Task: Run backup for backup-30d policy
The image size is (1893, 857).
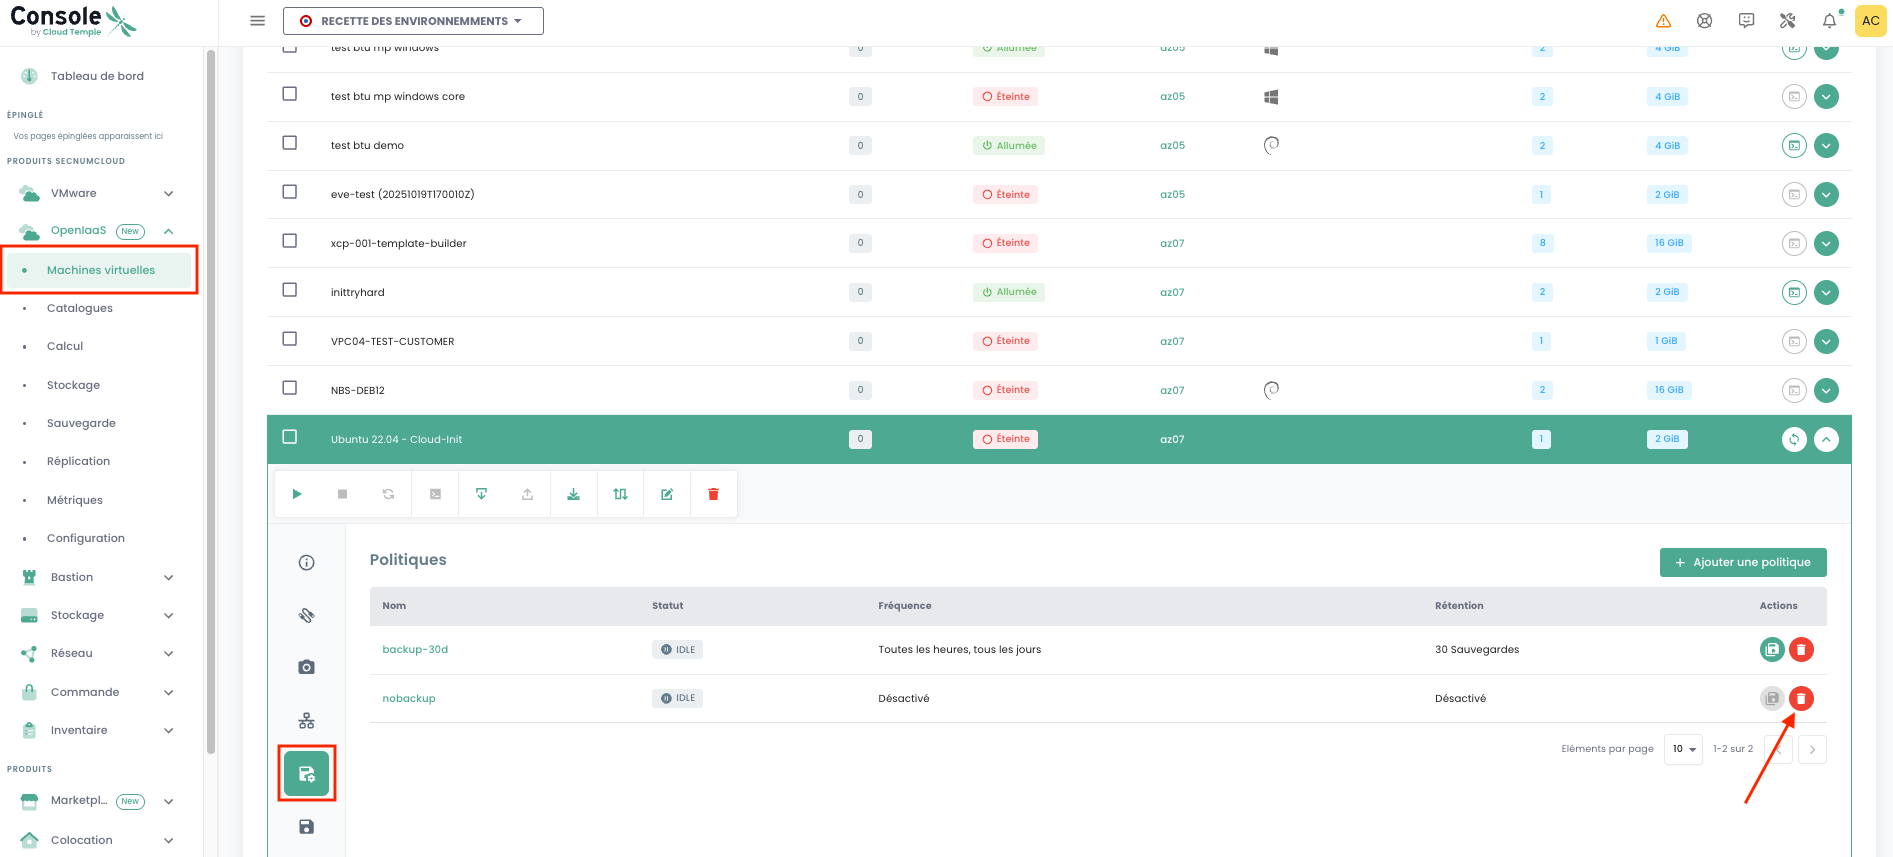Action: [x=1772, y=650]
